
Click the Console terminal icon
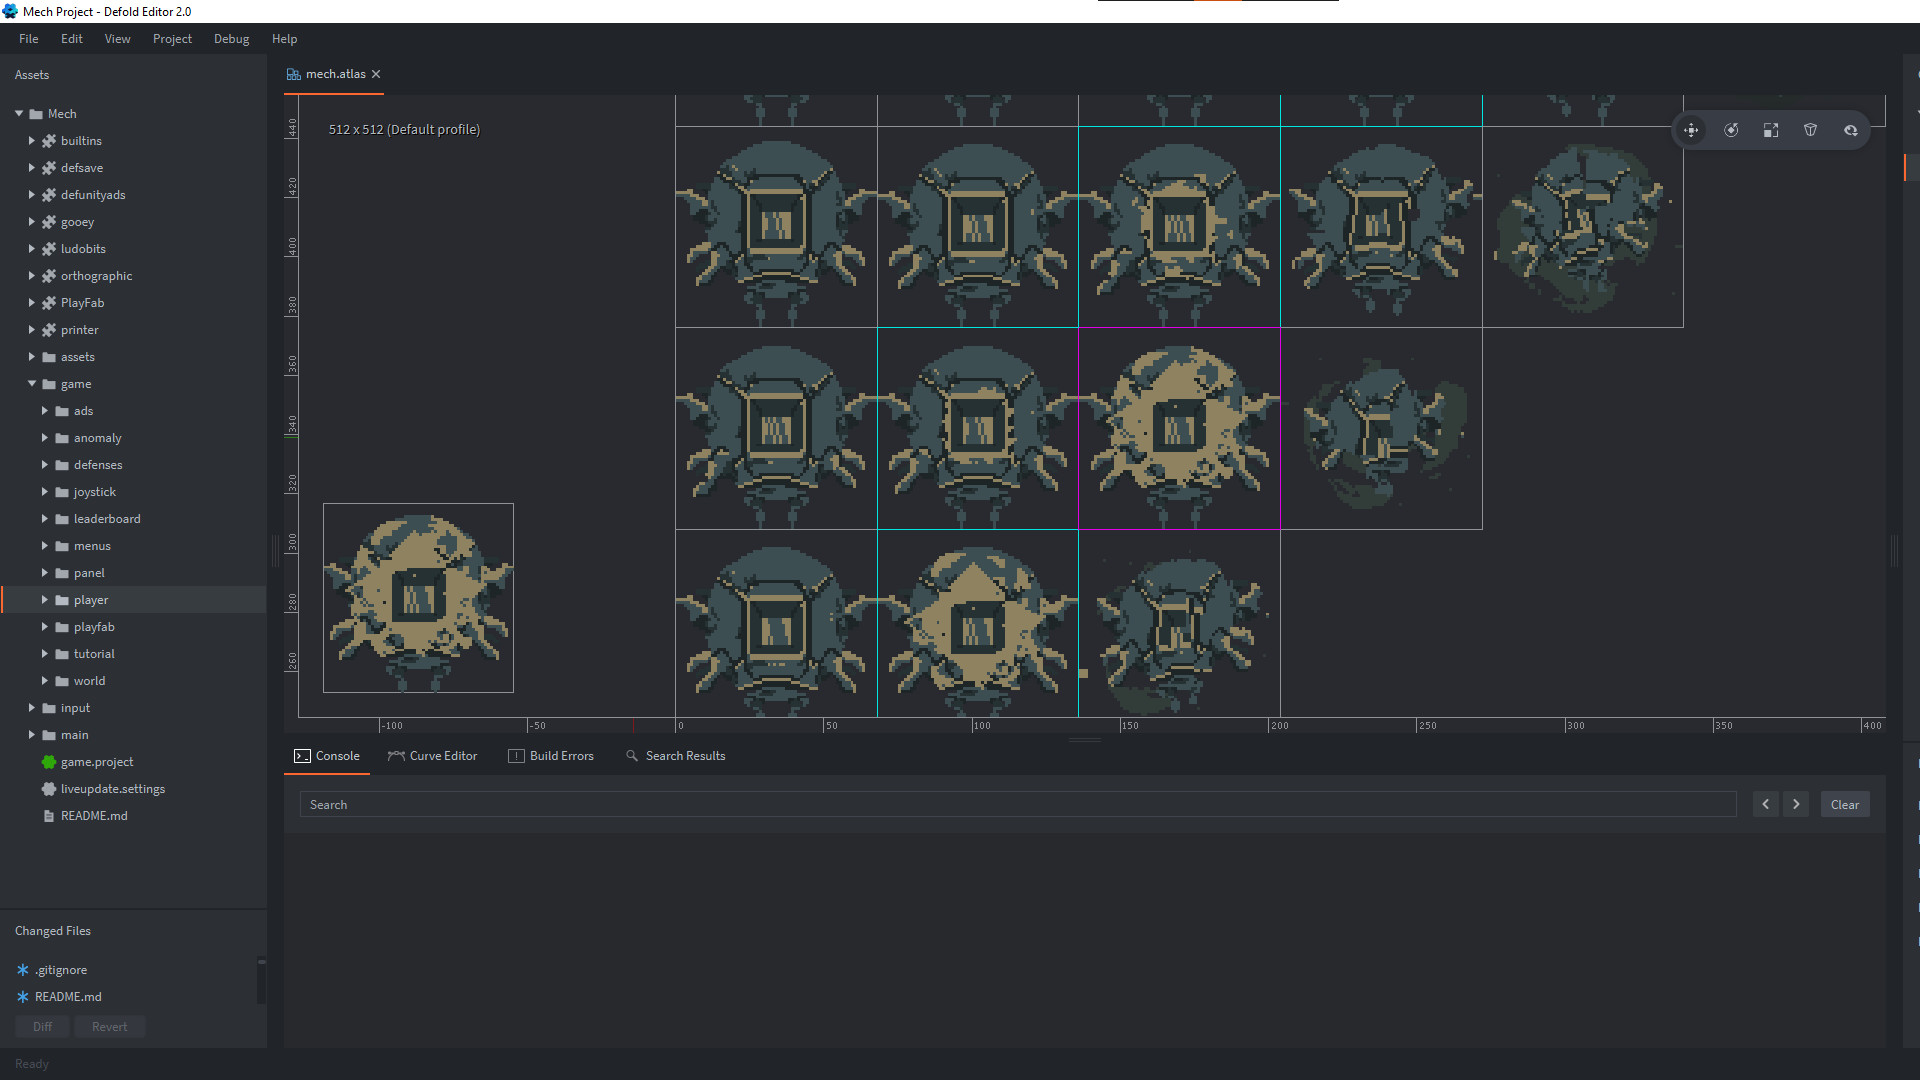click(x=303, y=756)
